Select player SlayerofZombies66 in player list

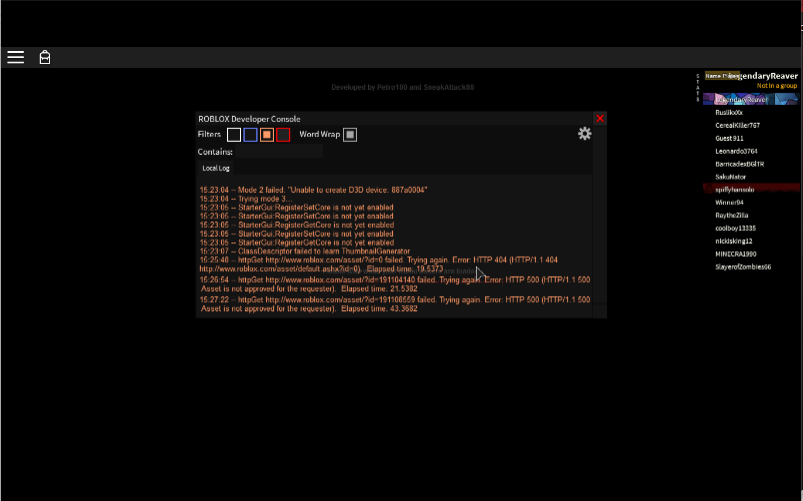click(x=743, y=266)
